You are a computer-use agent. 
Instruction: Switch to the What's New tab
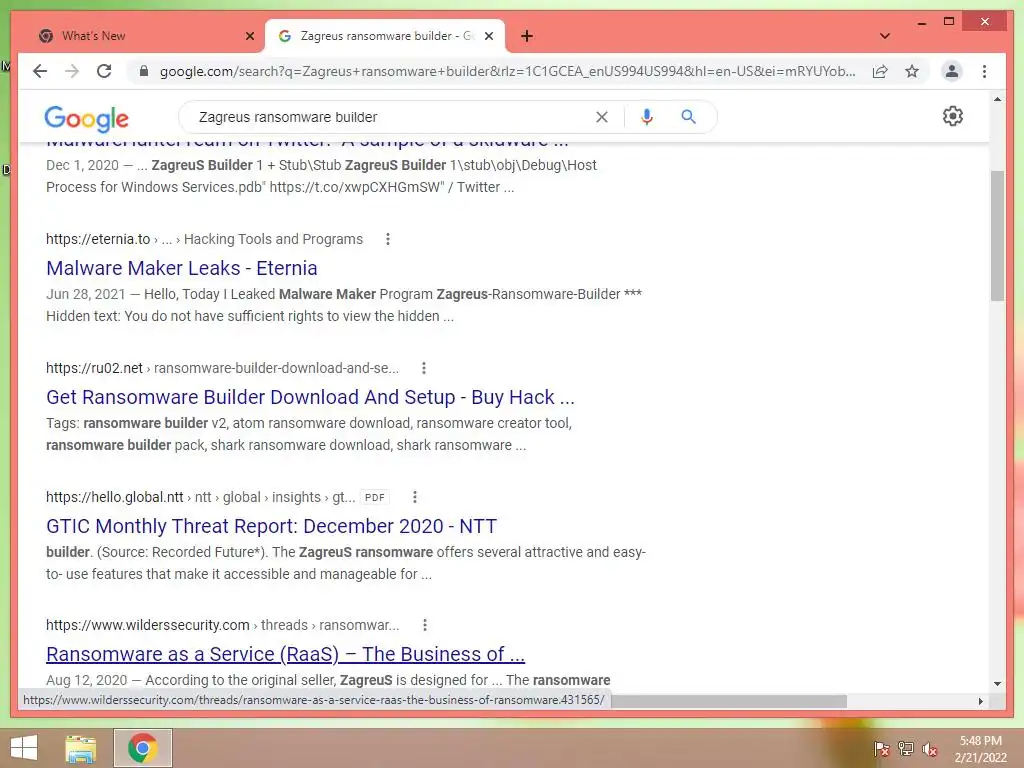click(x=139, y=36)
